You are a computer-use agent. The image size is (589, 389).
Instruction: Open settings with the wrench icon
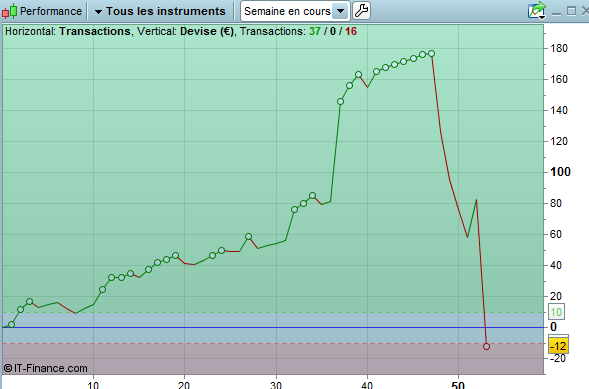[x=361, y=11]
